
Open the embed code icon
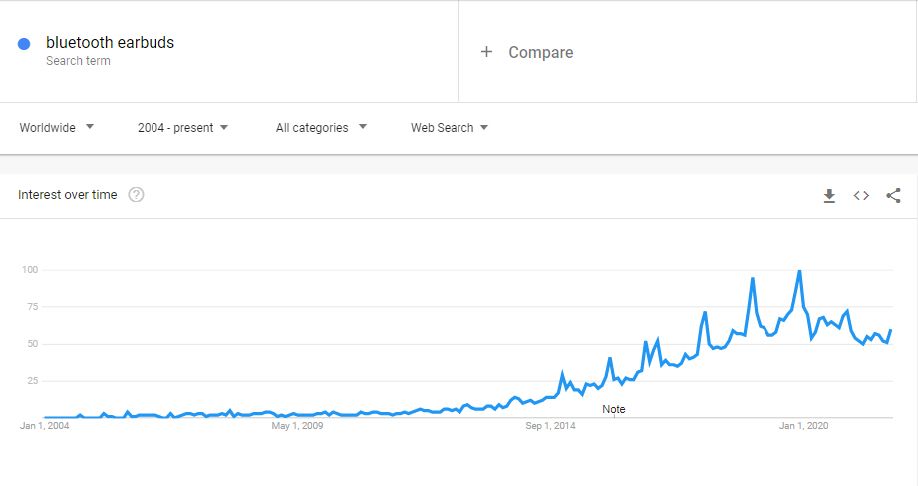861,196
